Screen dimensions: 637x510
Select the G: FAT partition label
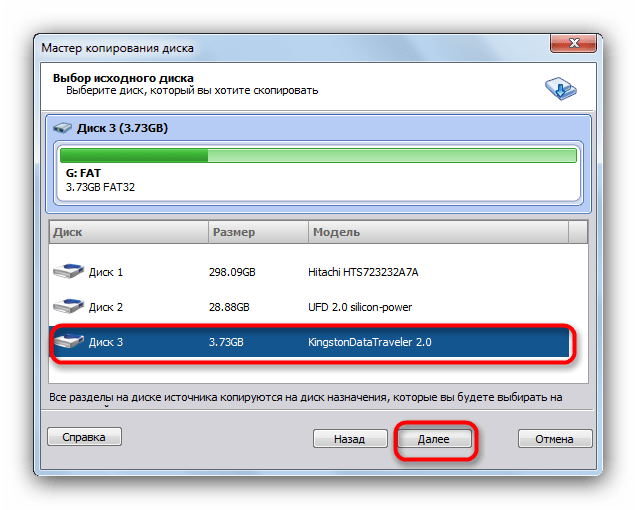(x=83, y=173)
